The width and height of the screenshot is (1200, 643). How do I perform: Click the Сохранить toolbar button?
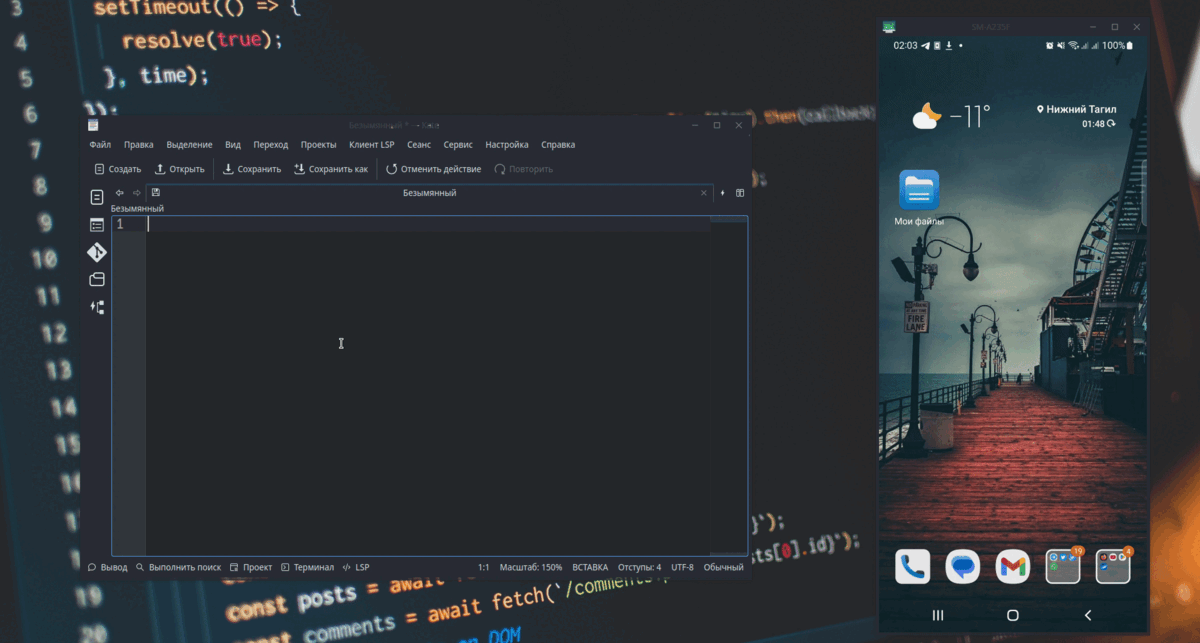pos(252,169)
